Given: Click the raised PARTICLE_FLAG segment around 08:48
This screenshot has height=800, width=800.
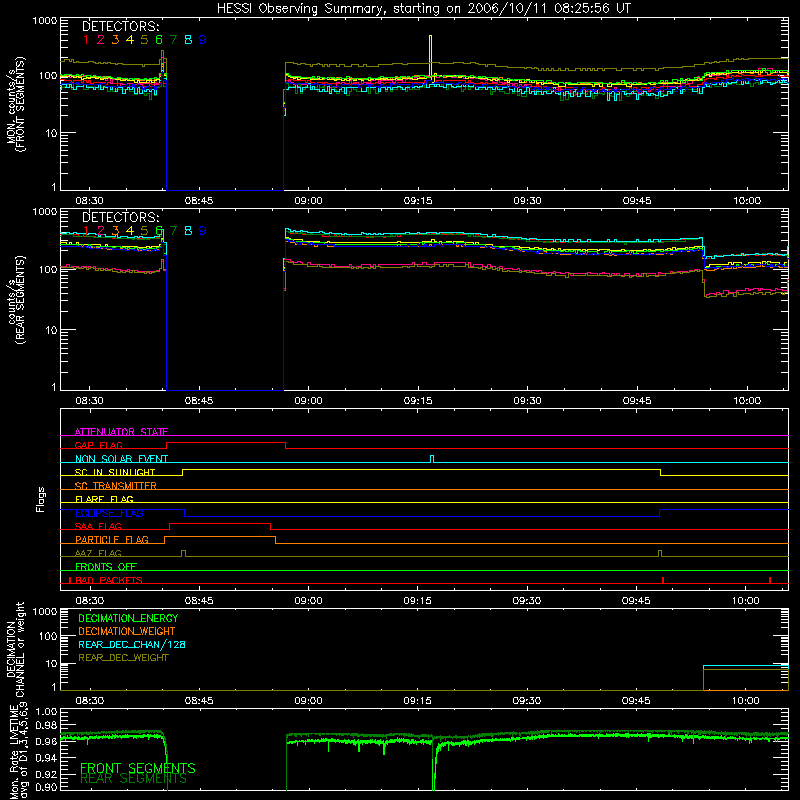Looking at the screenshot, I should point(220,537).
